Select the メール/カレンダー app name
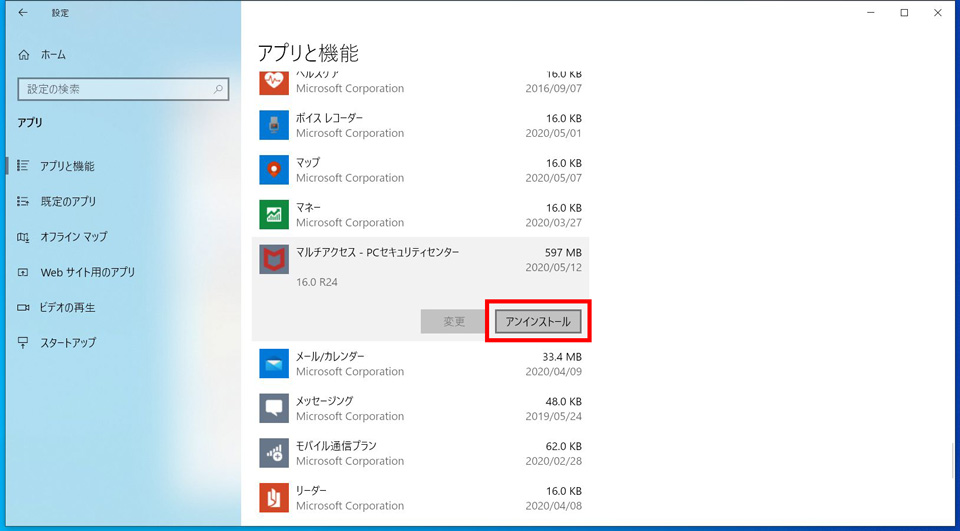This screenshot has height=531, width=960. pos(330,356)
